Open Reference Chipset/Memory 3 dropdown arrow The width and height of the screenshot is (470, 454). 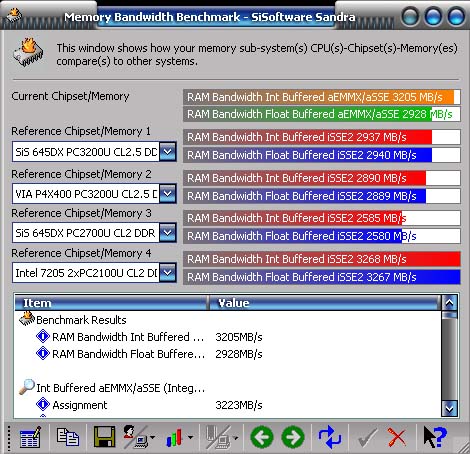click(x=167, y=232)
